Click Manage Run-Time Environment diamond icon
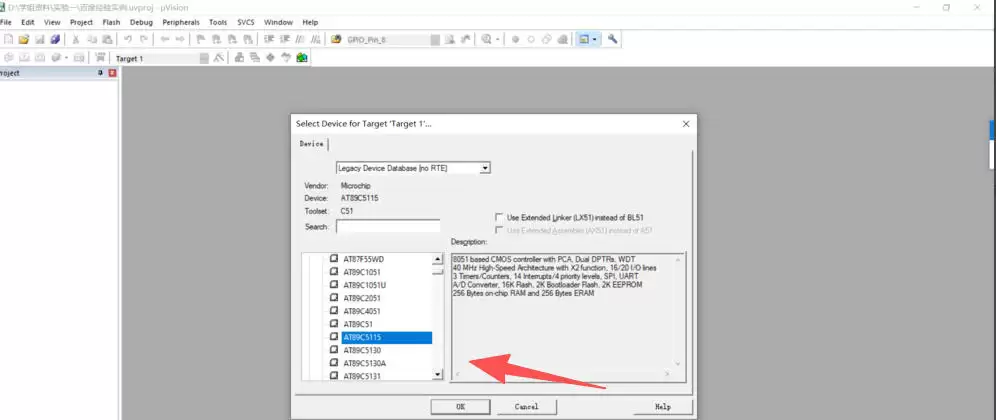 (x=270, y=58)
